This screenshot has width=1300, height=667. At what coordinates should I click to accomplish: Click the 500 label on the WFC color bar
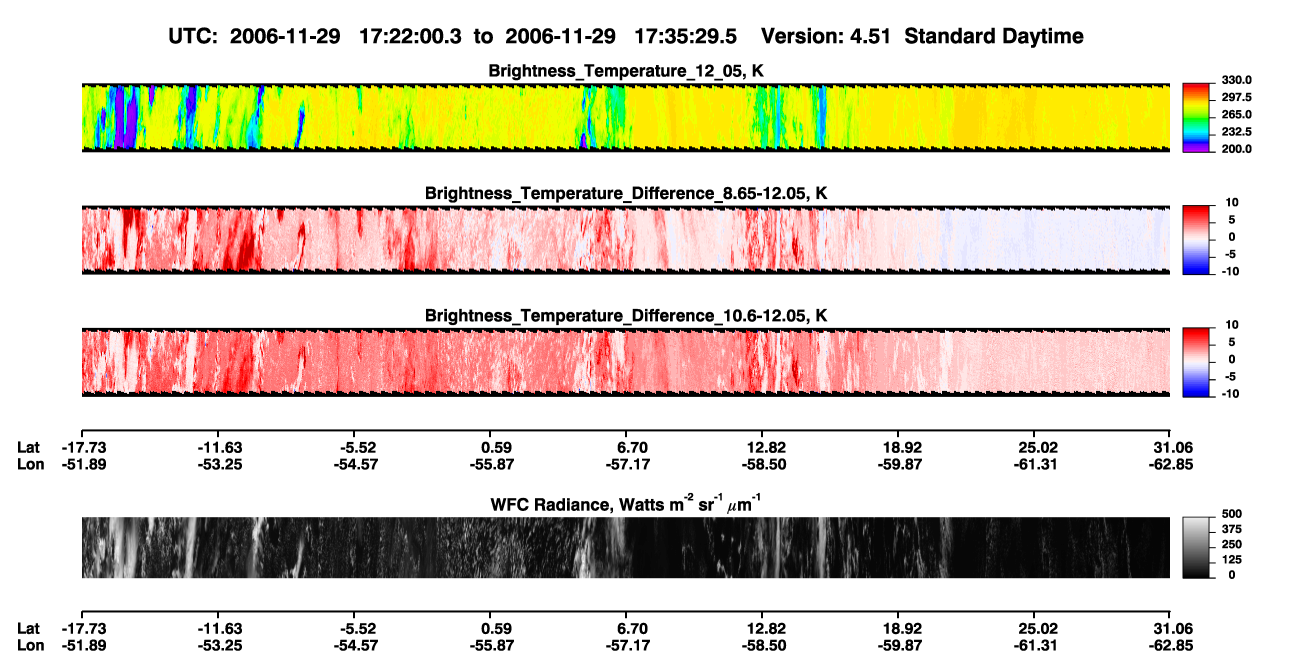(1230, 514)
